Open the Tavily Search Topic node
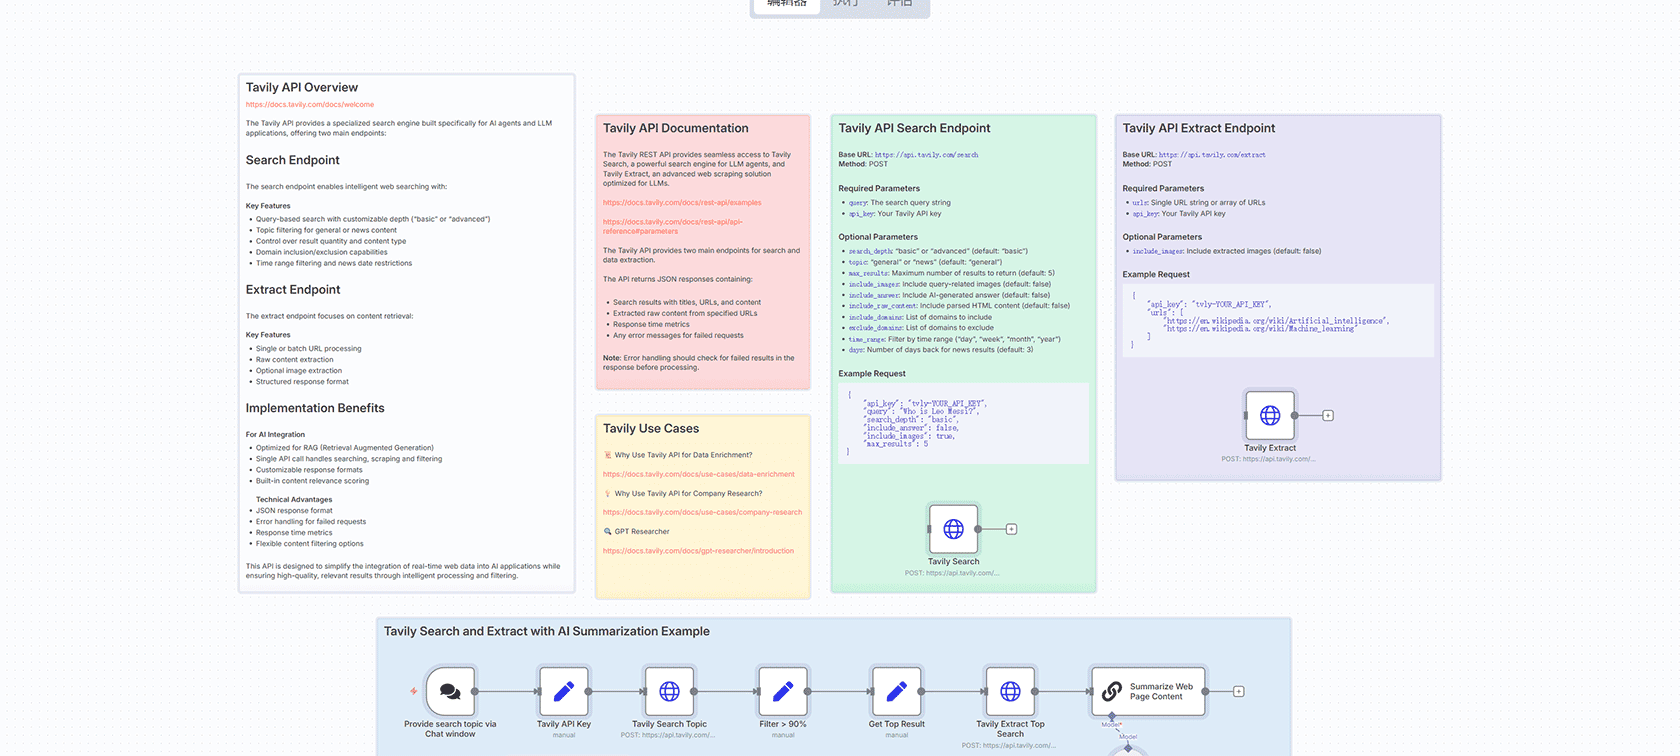1680x756 pixels. point(669,691)
